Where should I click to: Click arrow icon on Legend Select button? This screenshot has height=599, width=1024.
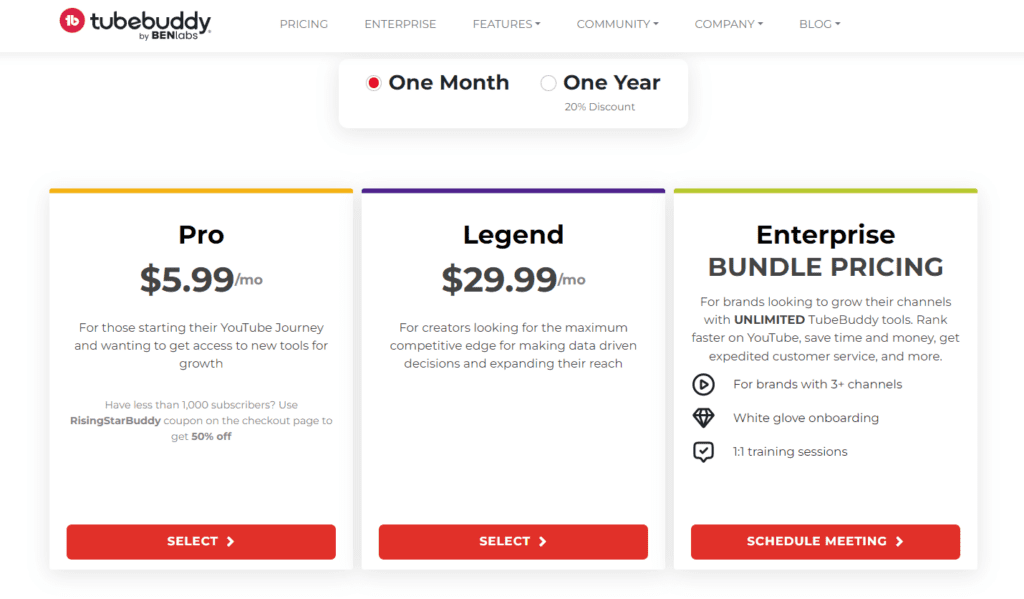pos(543,542)
